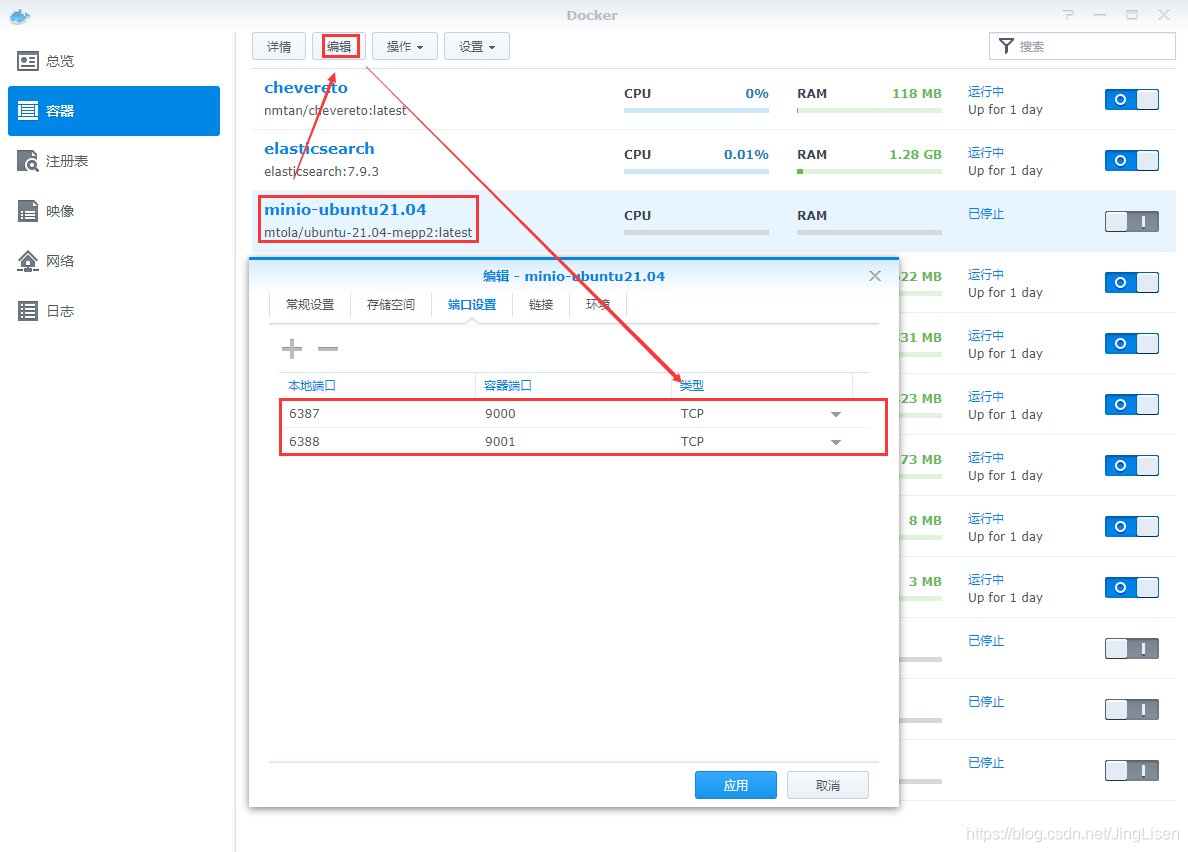The width and height of the screenshot is (1188, 852).
Task: Click local port cell 6388
Action: pyautogui.click(x=377, y=442)
